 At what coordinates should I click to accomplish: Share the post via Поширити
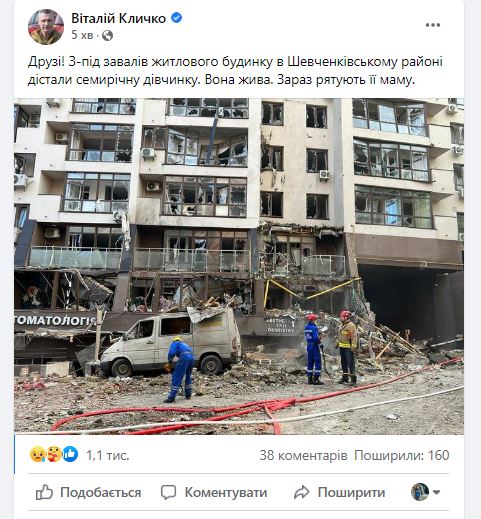coord(339,492)
